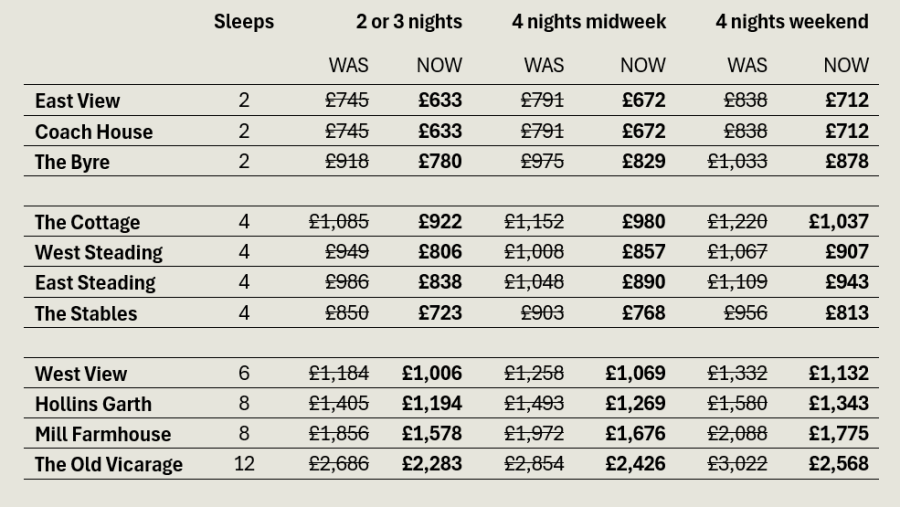Click The Old Vicarage weekend price £2,568
Viewport: 900px width, 507px height.
[x=839, y=465]
